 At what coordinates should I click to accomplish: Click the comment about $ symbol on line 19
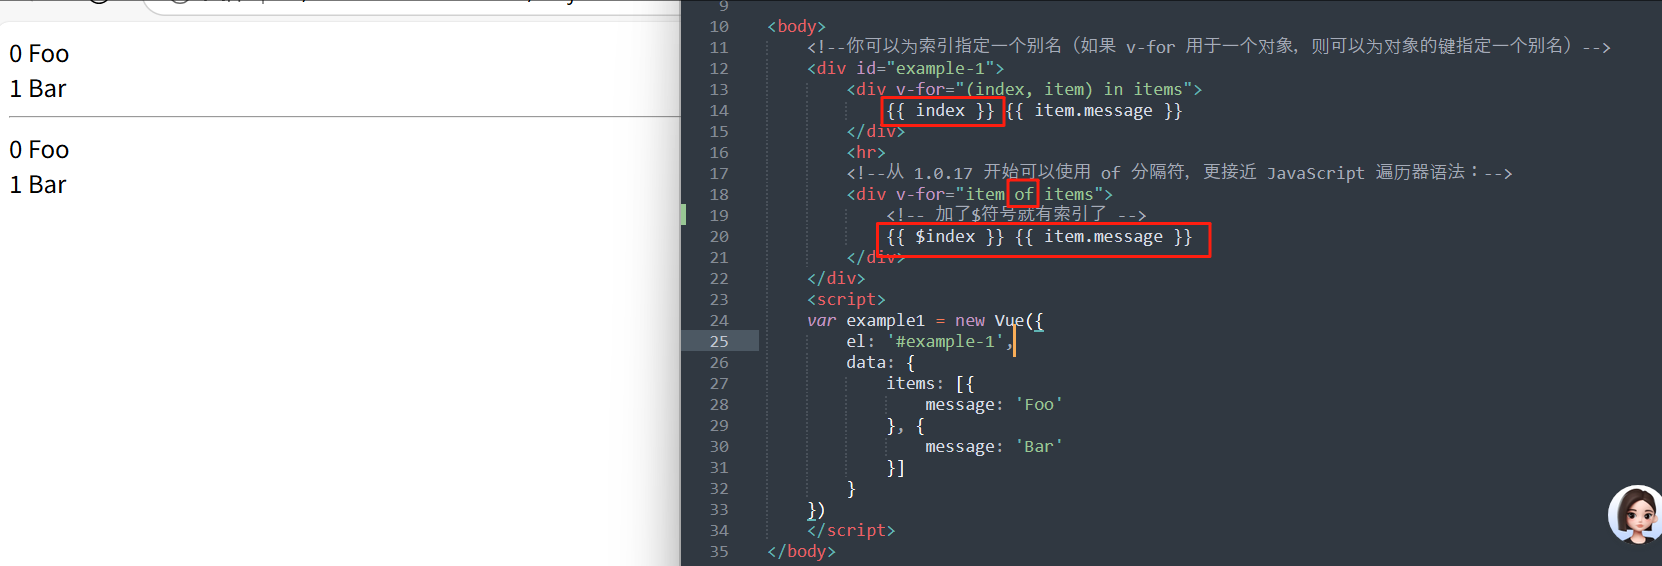tap(1016, 215)
